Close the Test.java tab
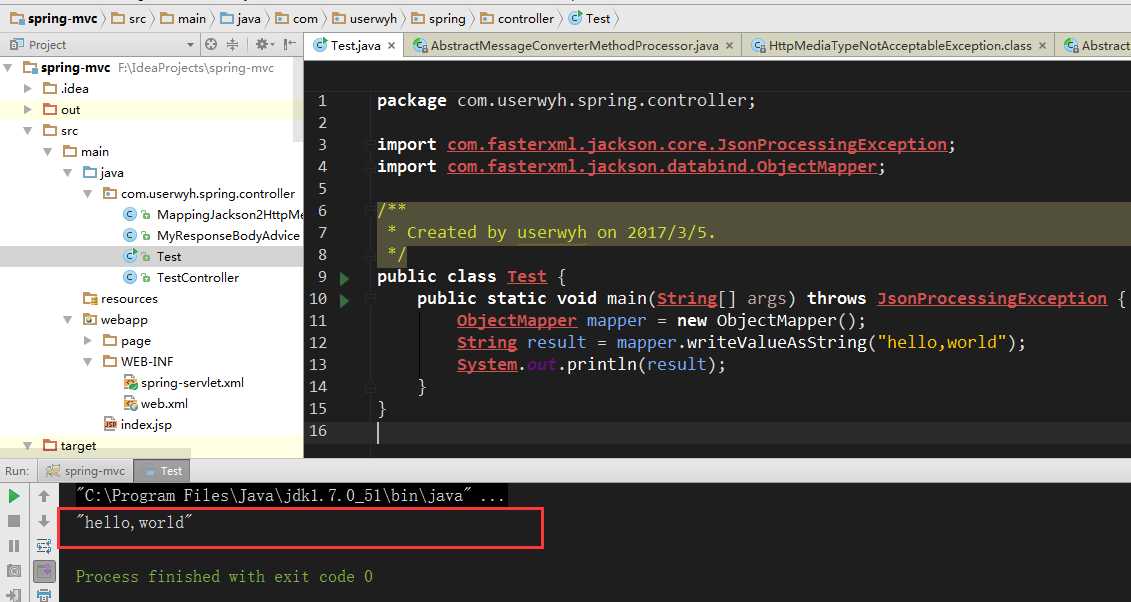This screenshot has width=1131, height=602. point(391,45)
